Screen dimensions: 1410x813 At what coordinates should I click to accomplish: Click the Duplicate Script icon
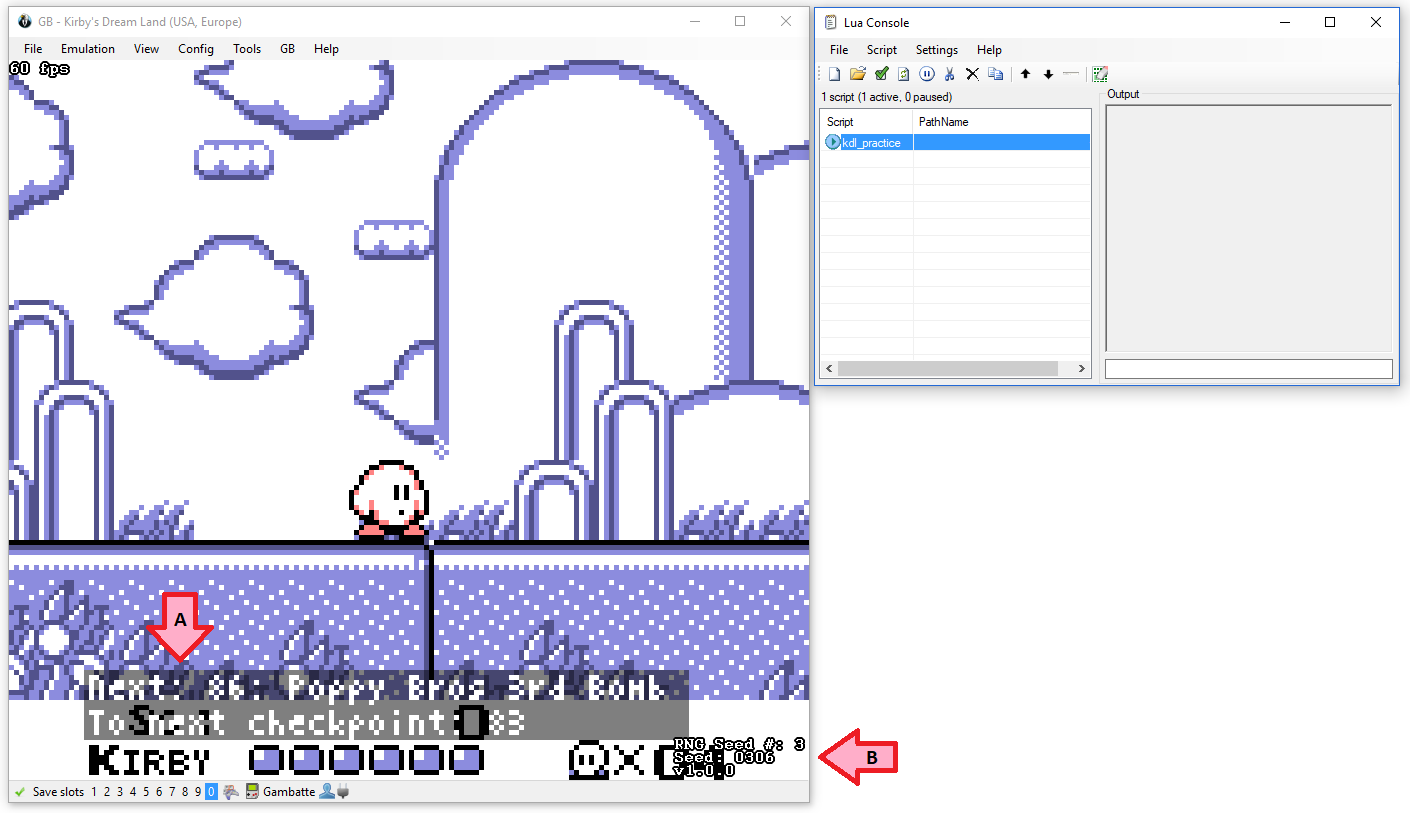995,74
